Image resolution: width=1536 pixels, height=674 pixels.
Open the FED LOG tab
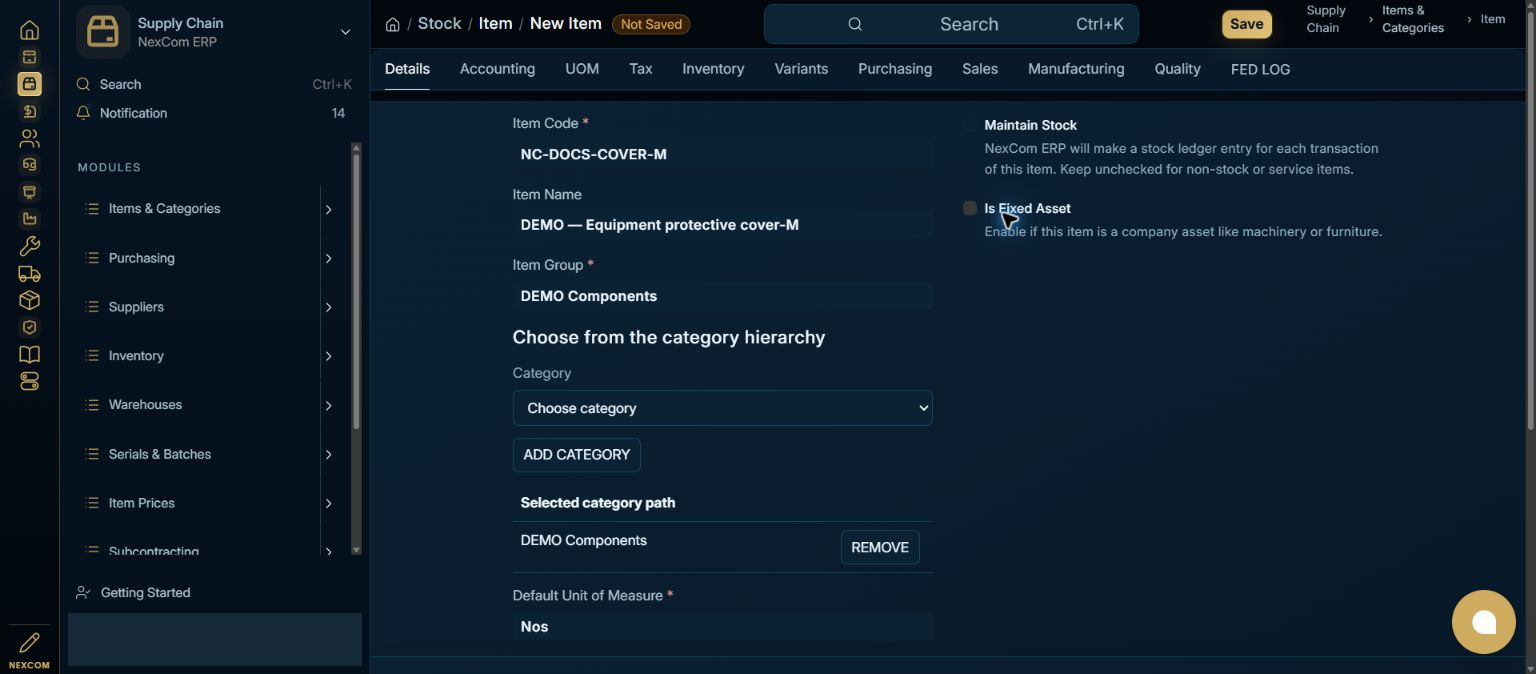tap(1260, 69)
